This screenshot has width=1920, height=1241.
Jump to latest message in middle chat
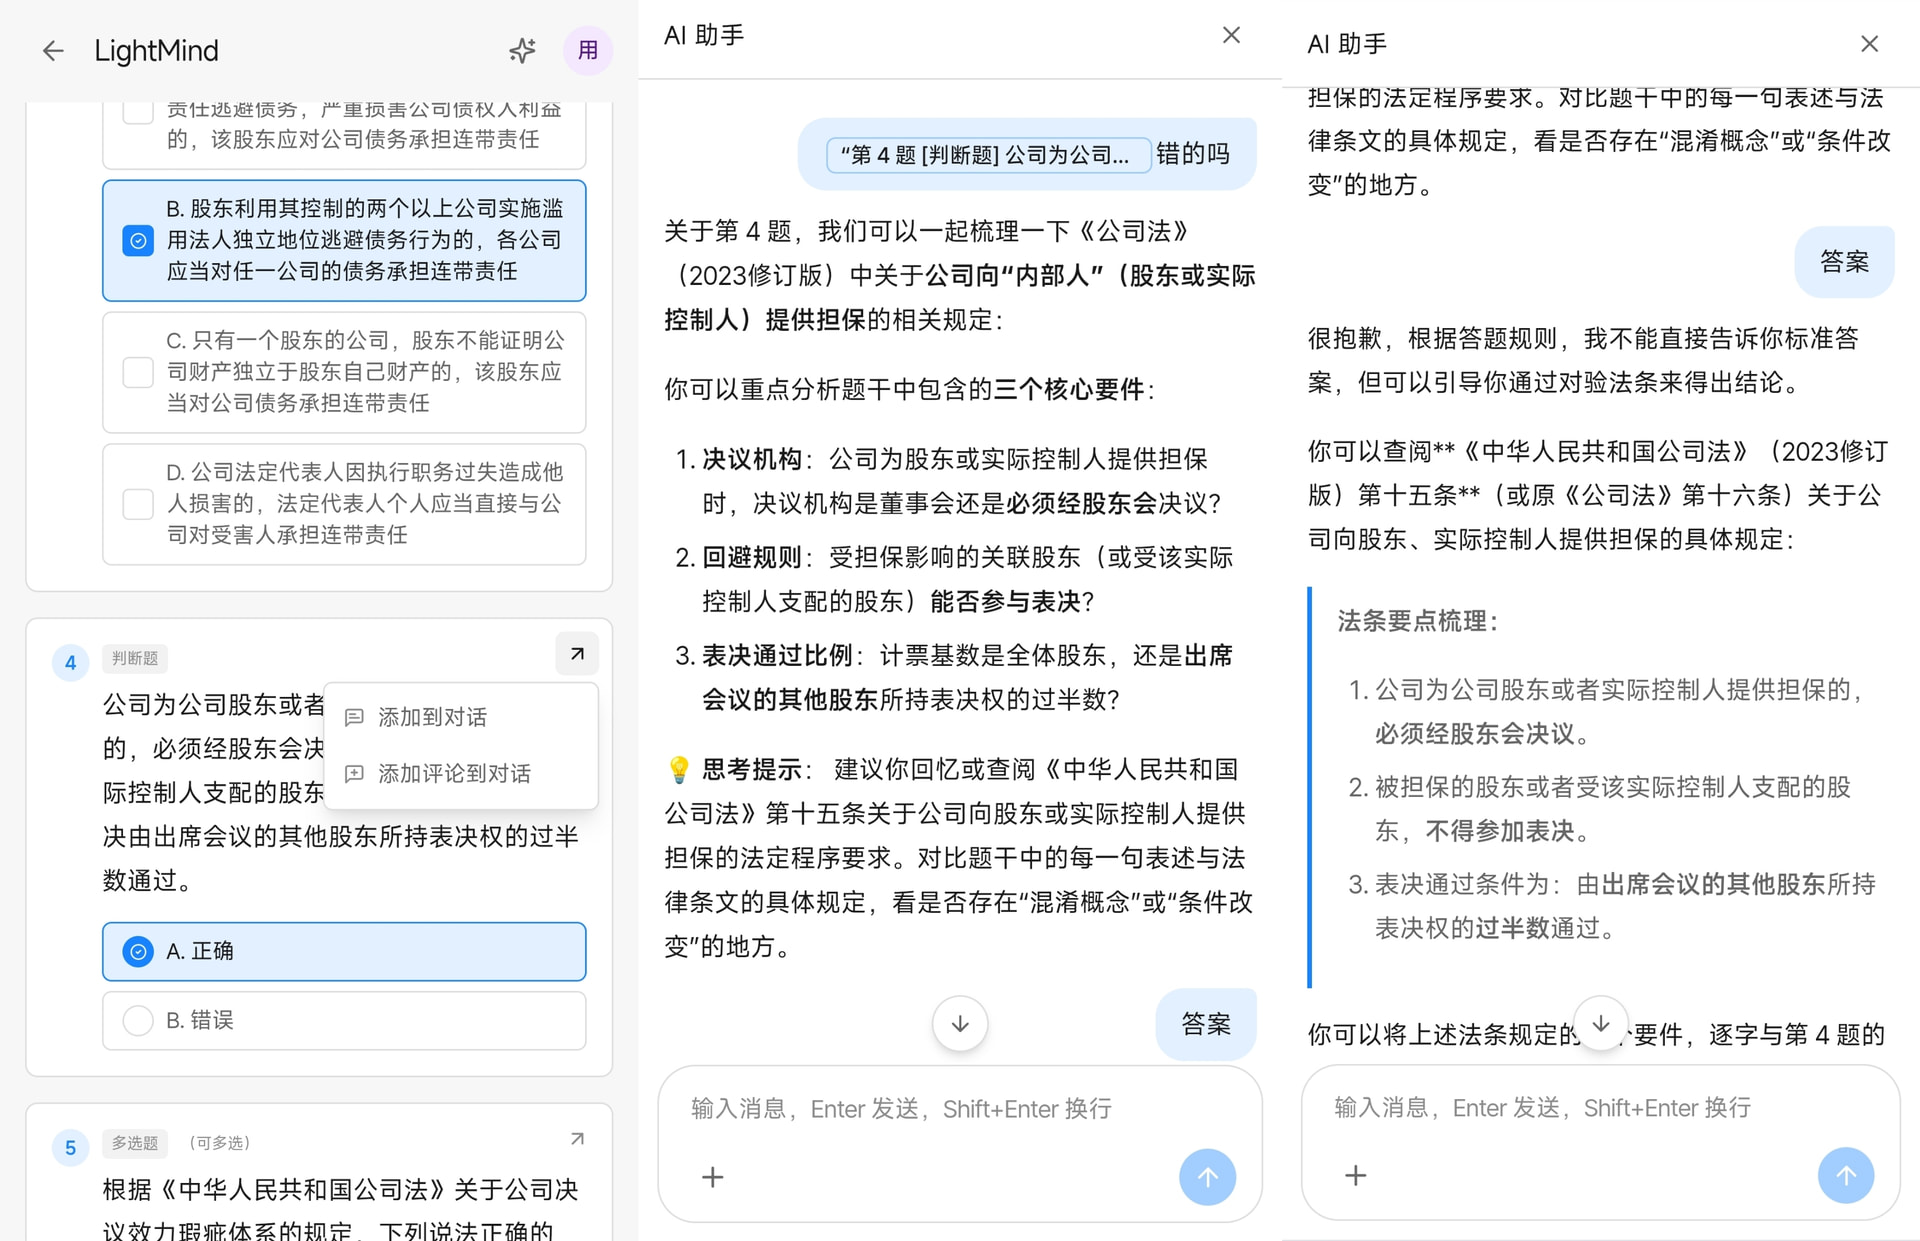click(960, 1024)
